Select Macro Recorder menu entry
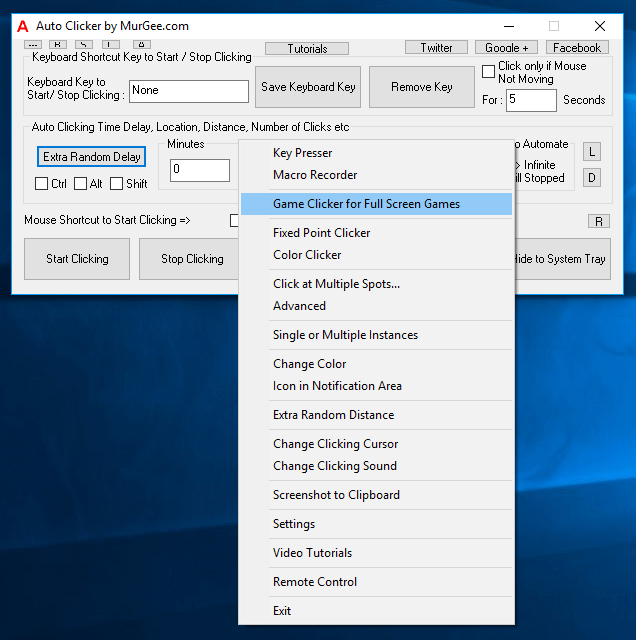Viewport: 636px width, 640px height. tap(376, 175)
